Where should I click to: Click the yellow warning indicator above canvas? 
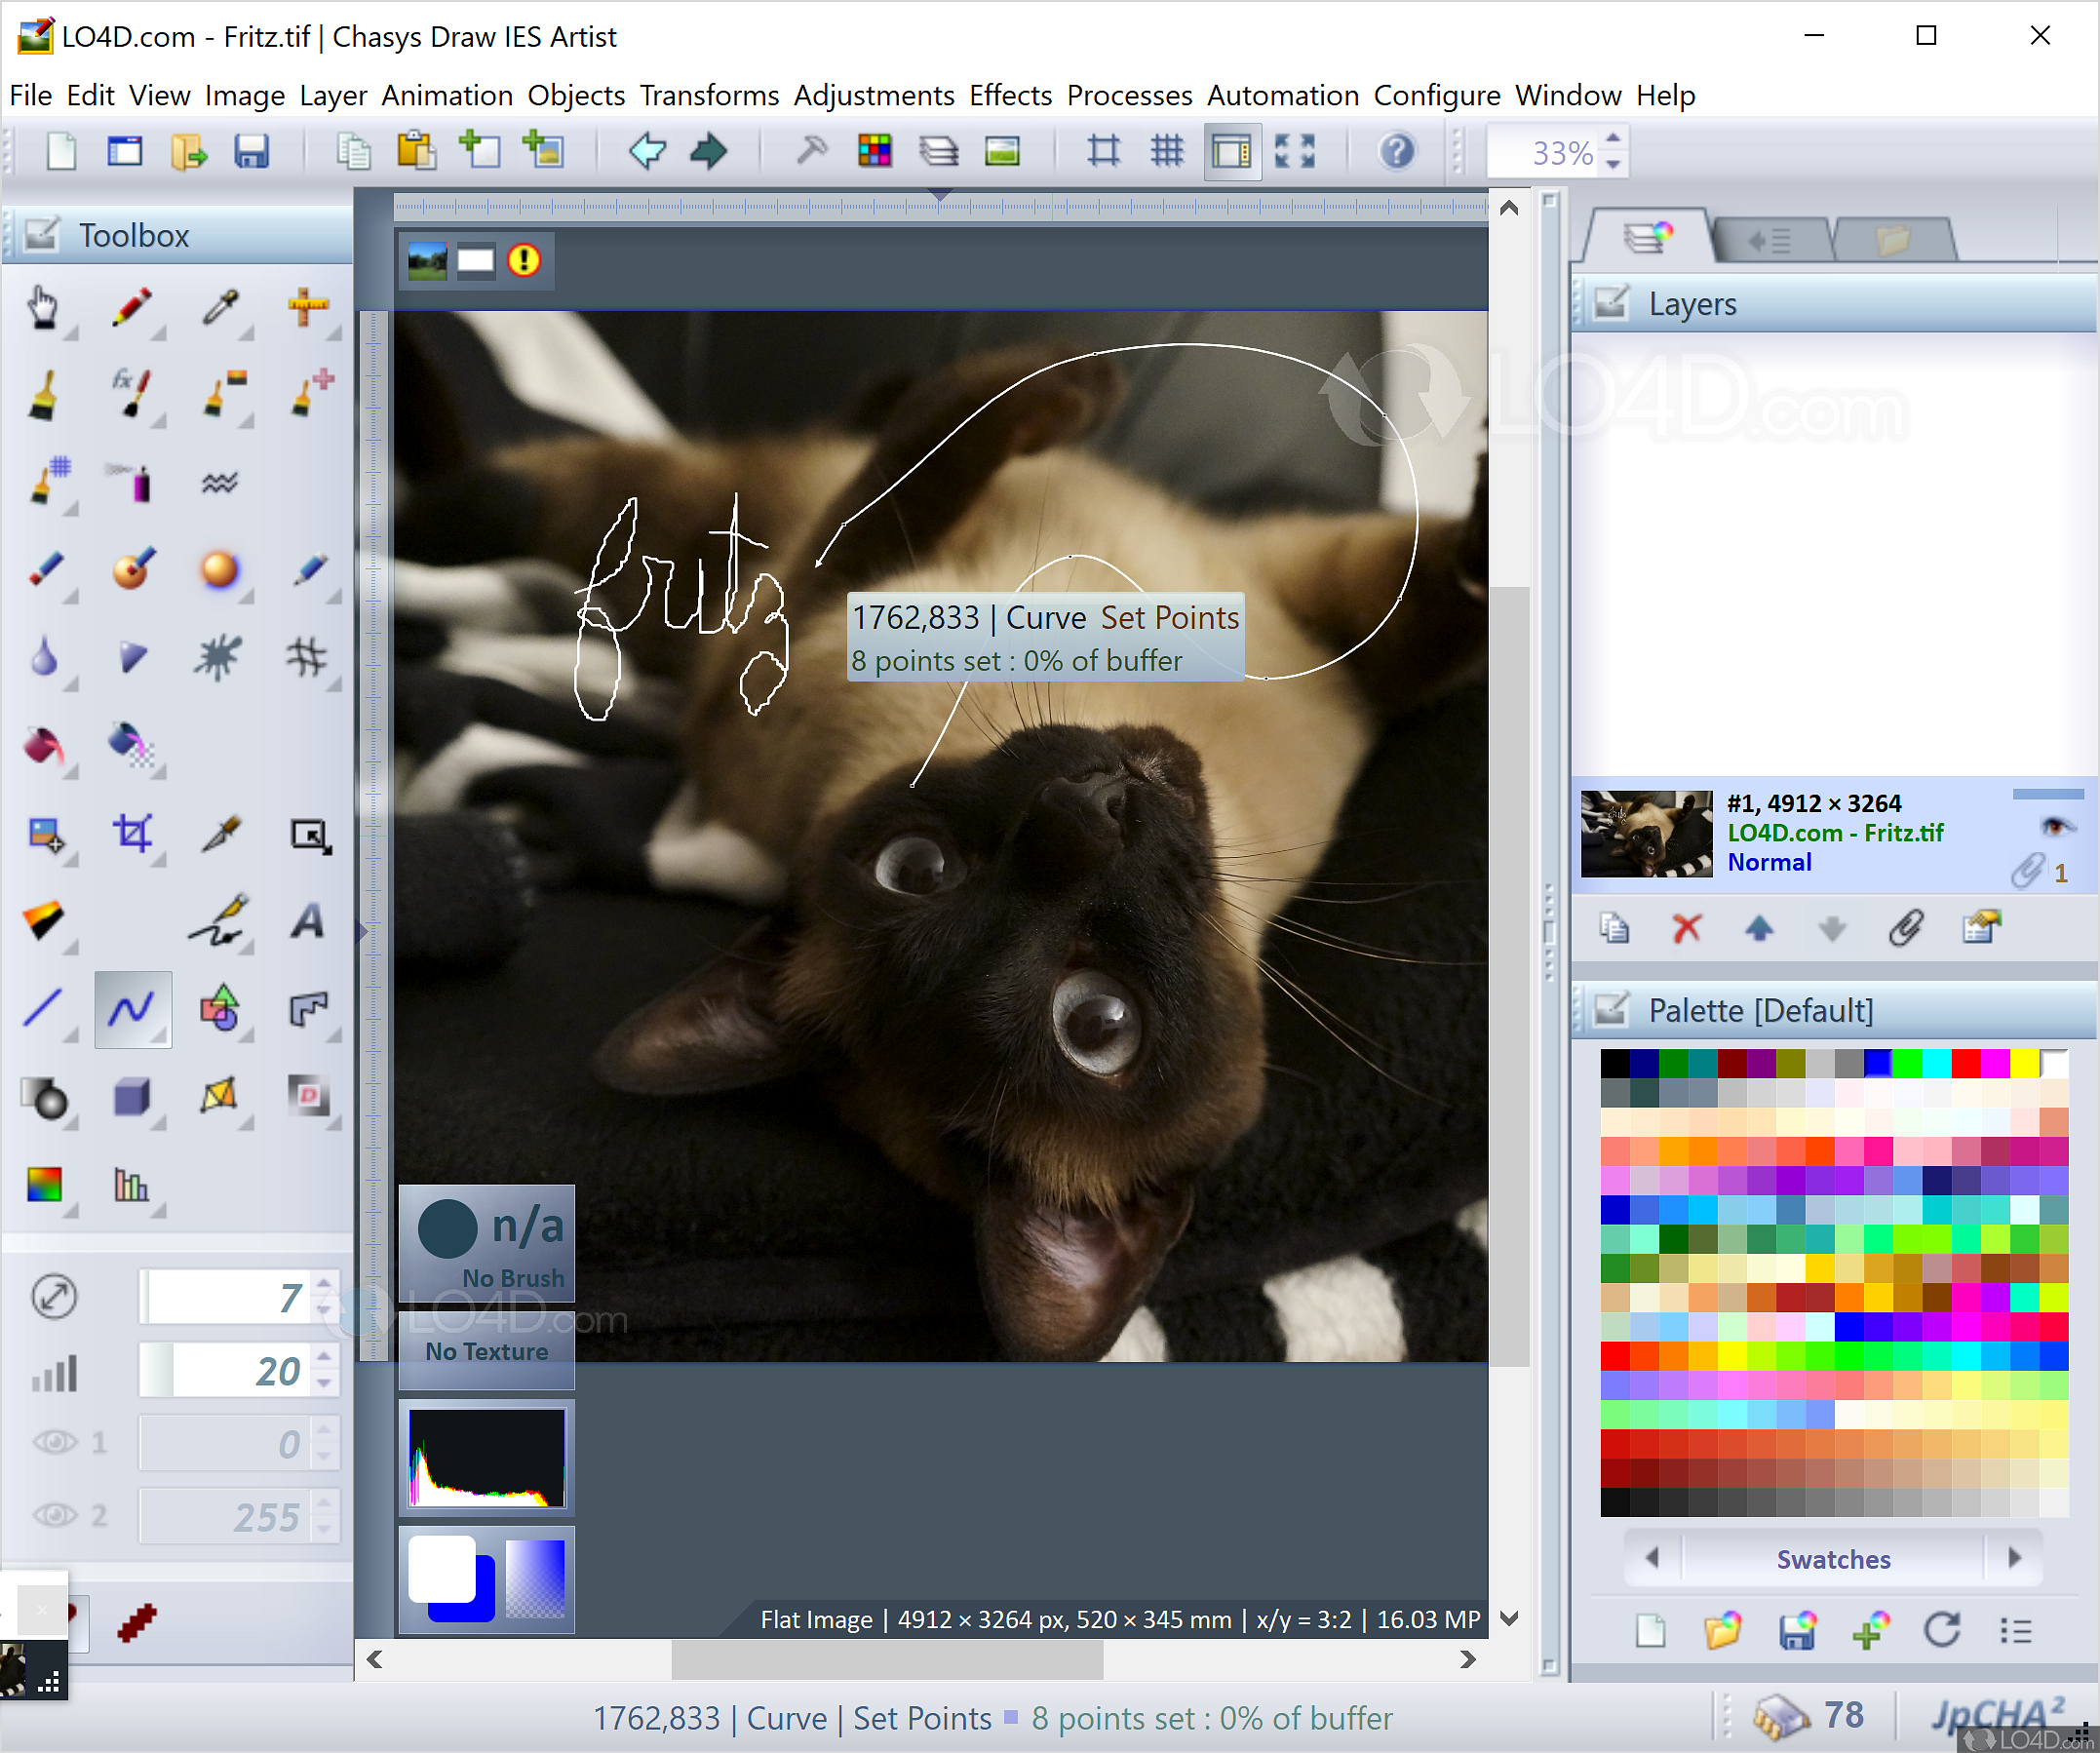point(524,261)
